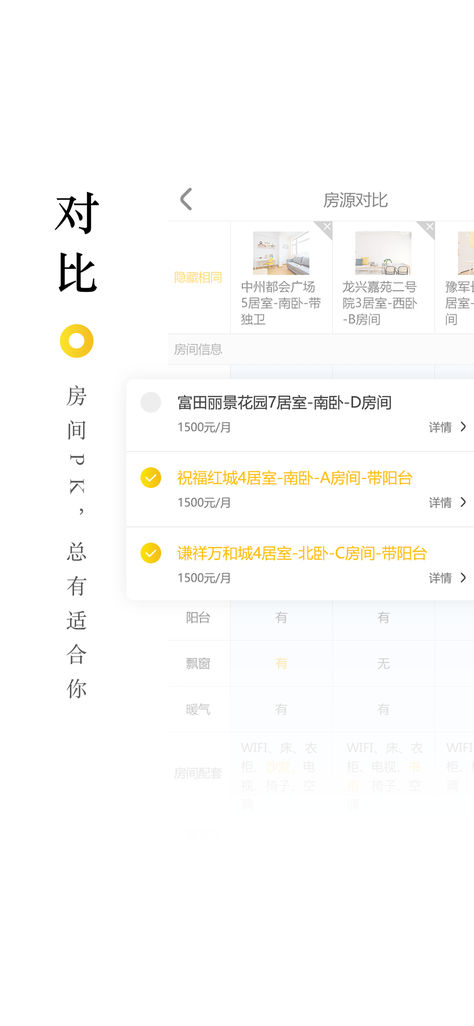Check the 富田丽景花园7居室 selection circle
This screenshot has height=1026, width=474.
pos(151,402)
